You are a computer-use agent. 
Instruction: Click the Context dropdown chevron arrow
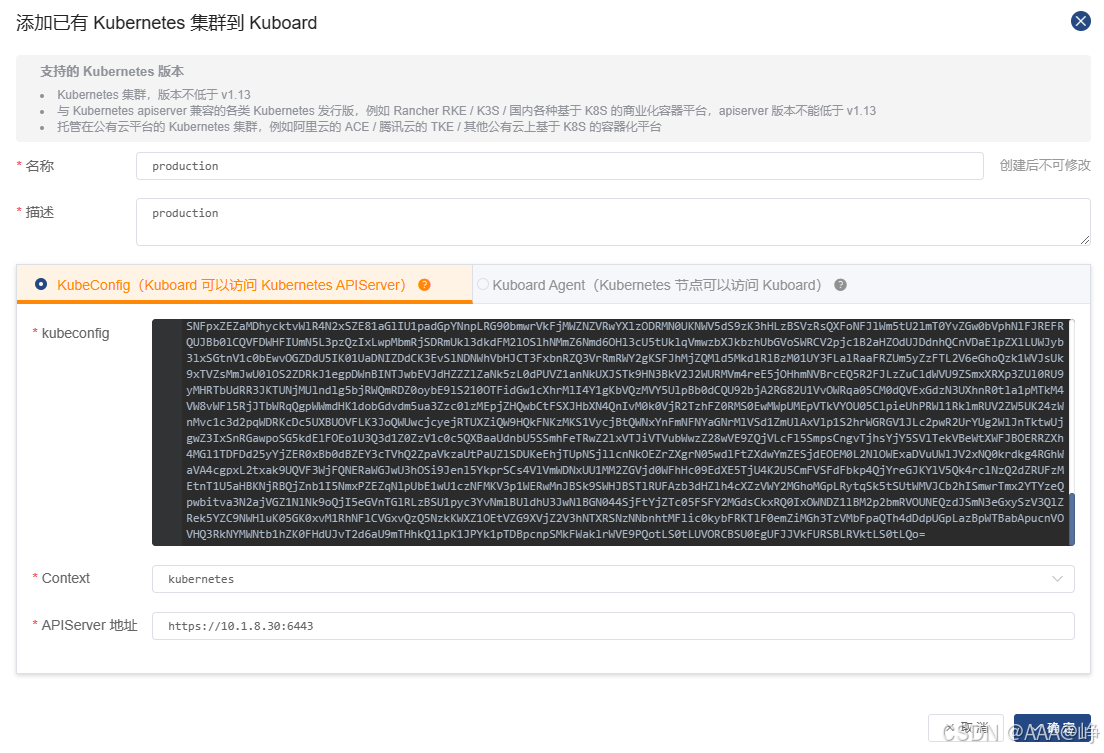[1057, 579]
